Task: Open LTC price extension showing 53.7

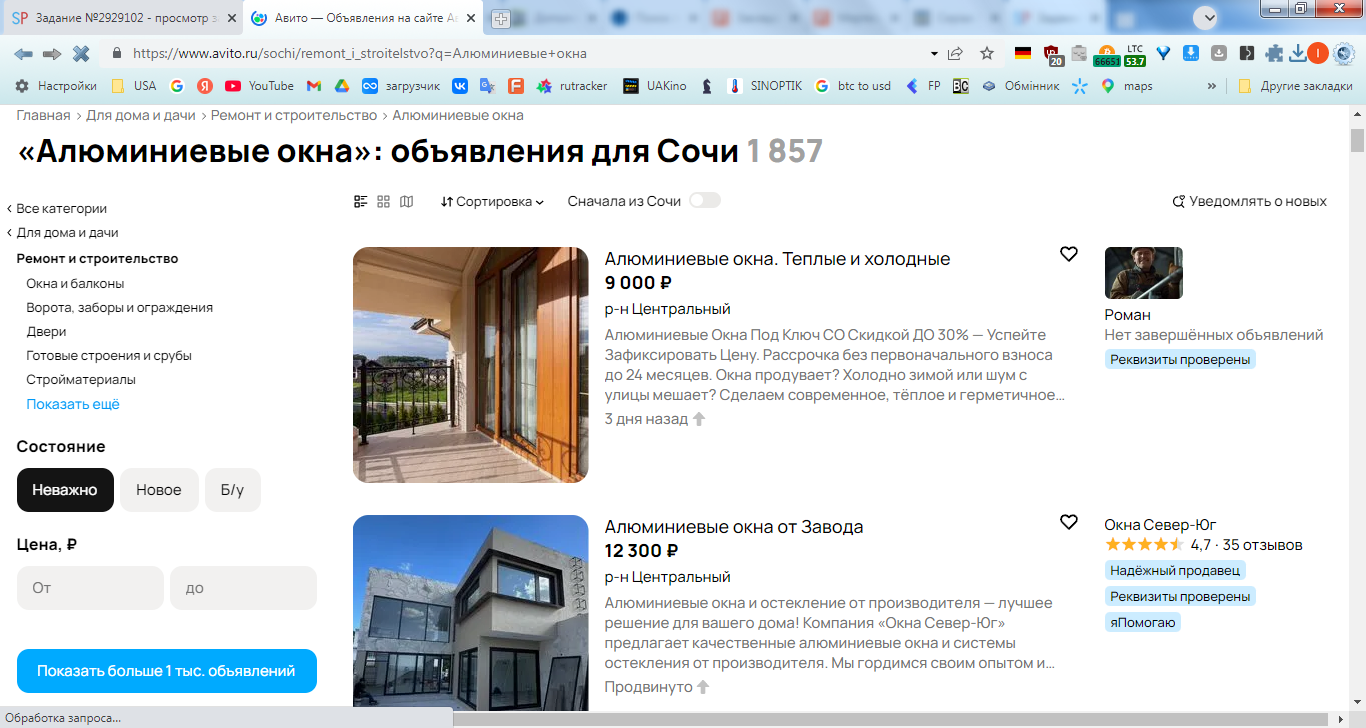Action: [1135, 56]
